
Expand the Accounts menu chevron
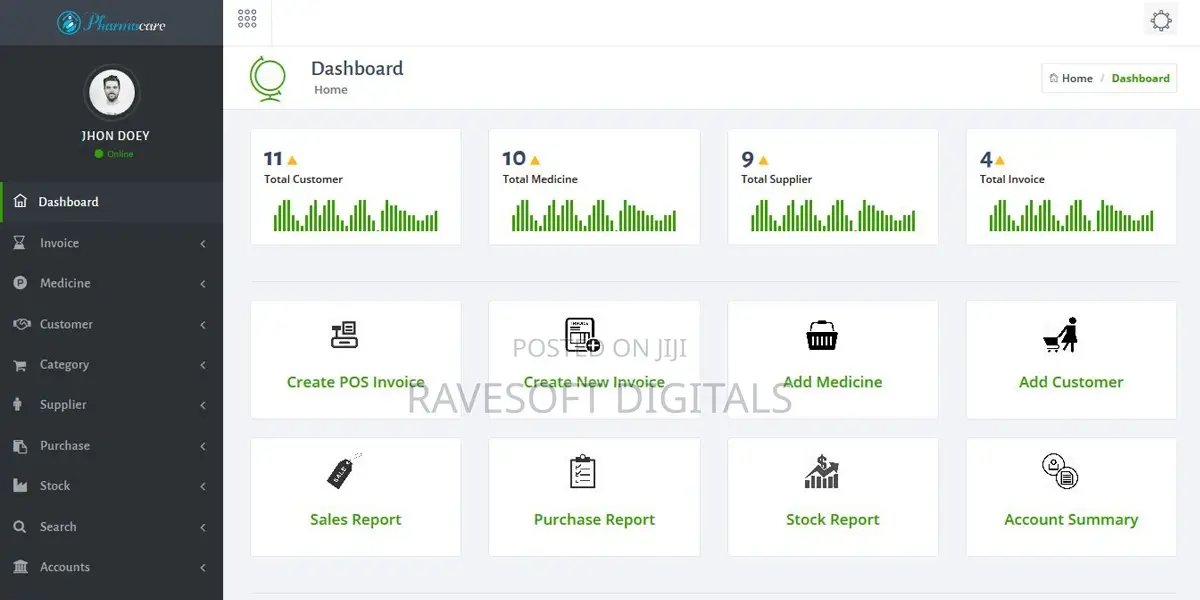tap(203, 567)
